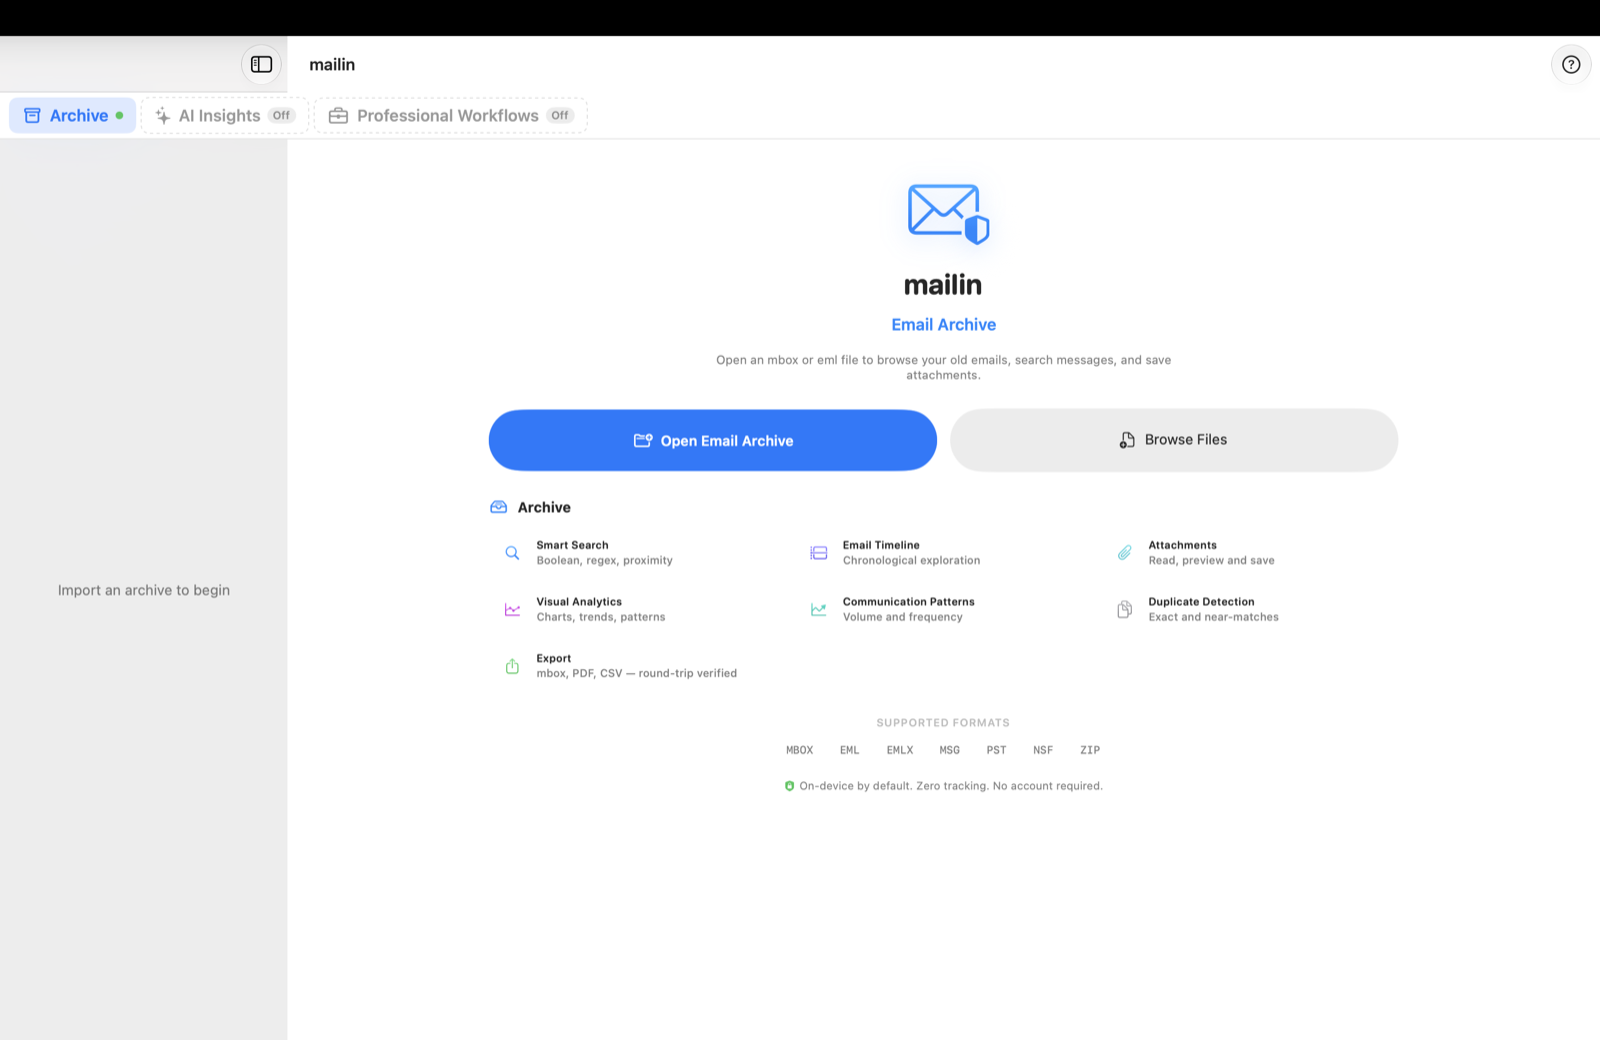Viewport: 1600px width, 1040px height.
Task: Click the Smart Search magnifier icon
Action: pos(512,553)
